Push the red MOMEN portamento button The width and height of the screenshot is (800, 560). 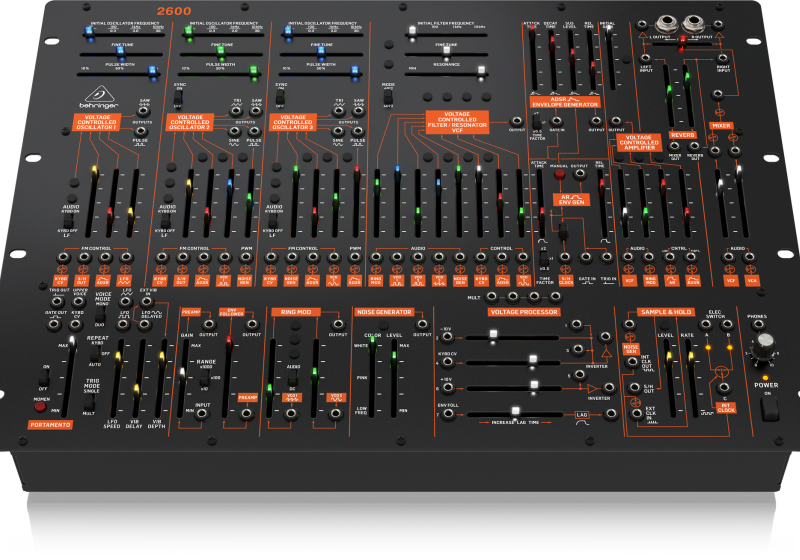click(40, 407)
